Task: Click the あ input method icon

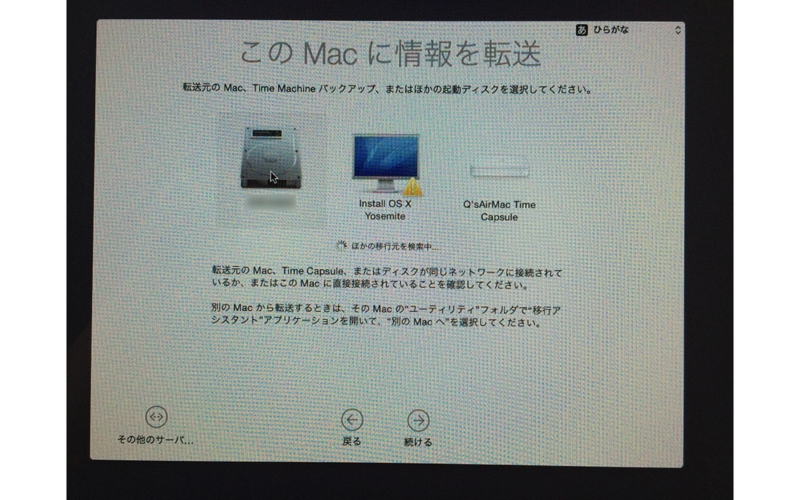Action: (x=582, y=30)
